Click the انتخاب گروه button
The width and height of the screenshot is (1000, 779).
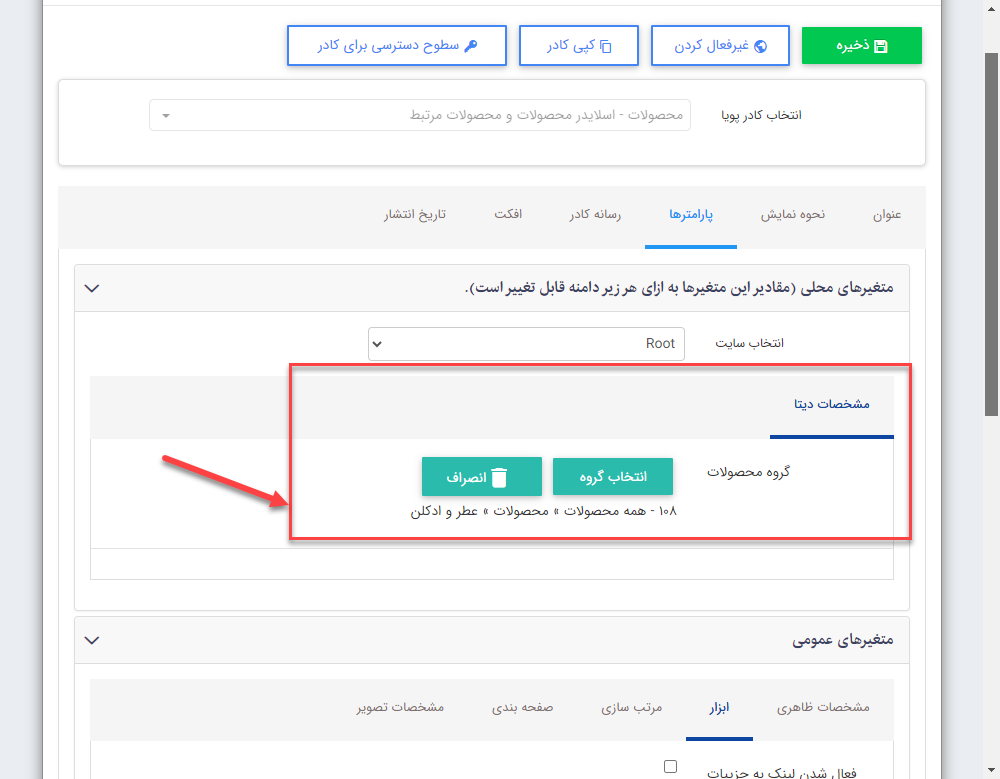tap(613, 477)
